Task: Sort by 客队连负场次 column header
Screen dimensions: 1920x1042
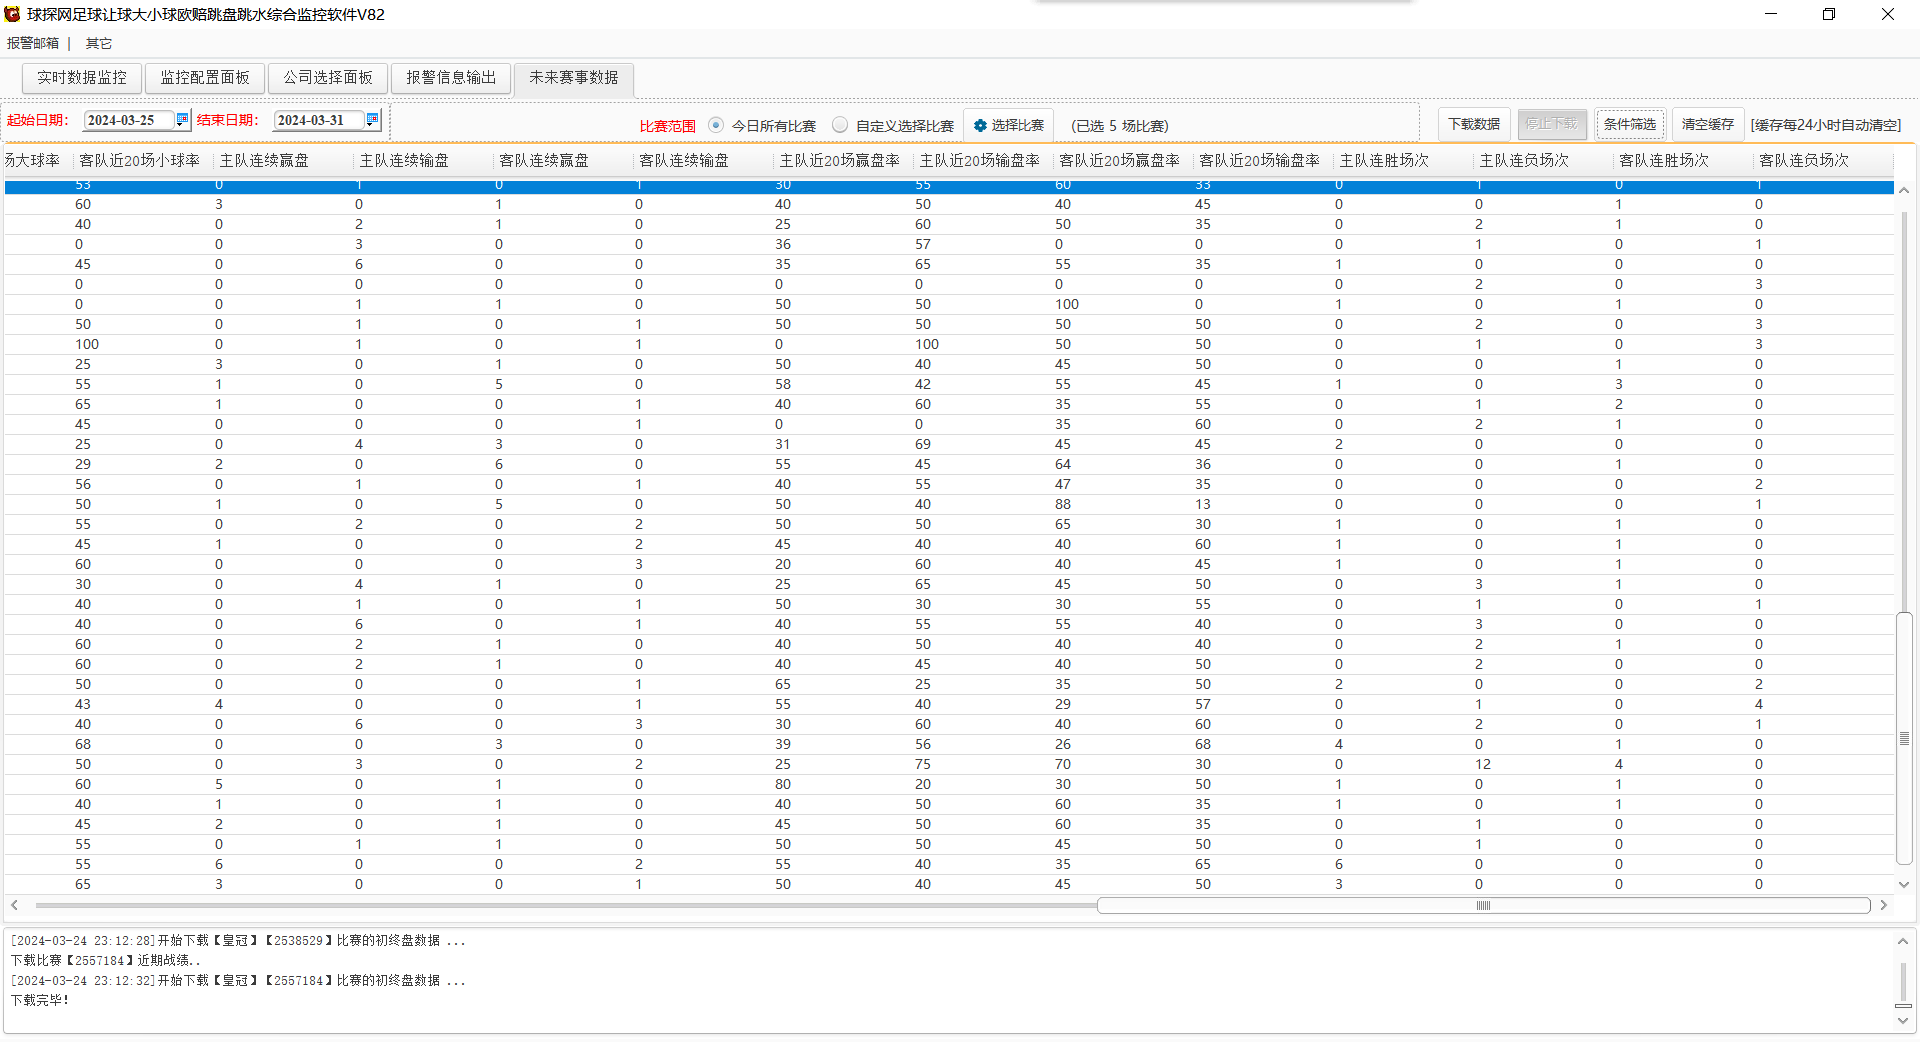Action: 1823,160
